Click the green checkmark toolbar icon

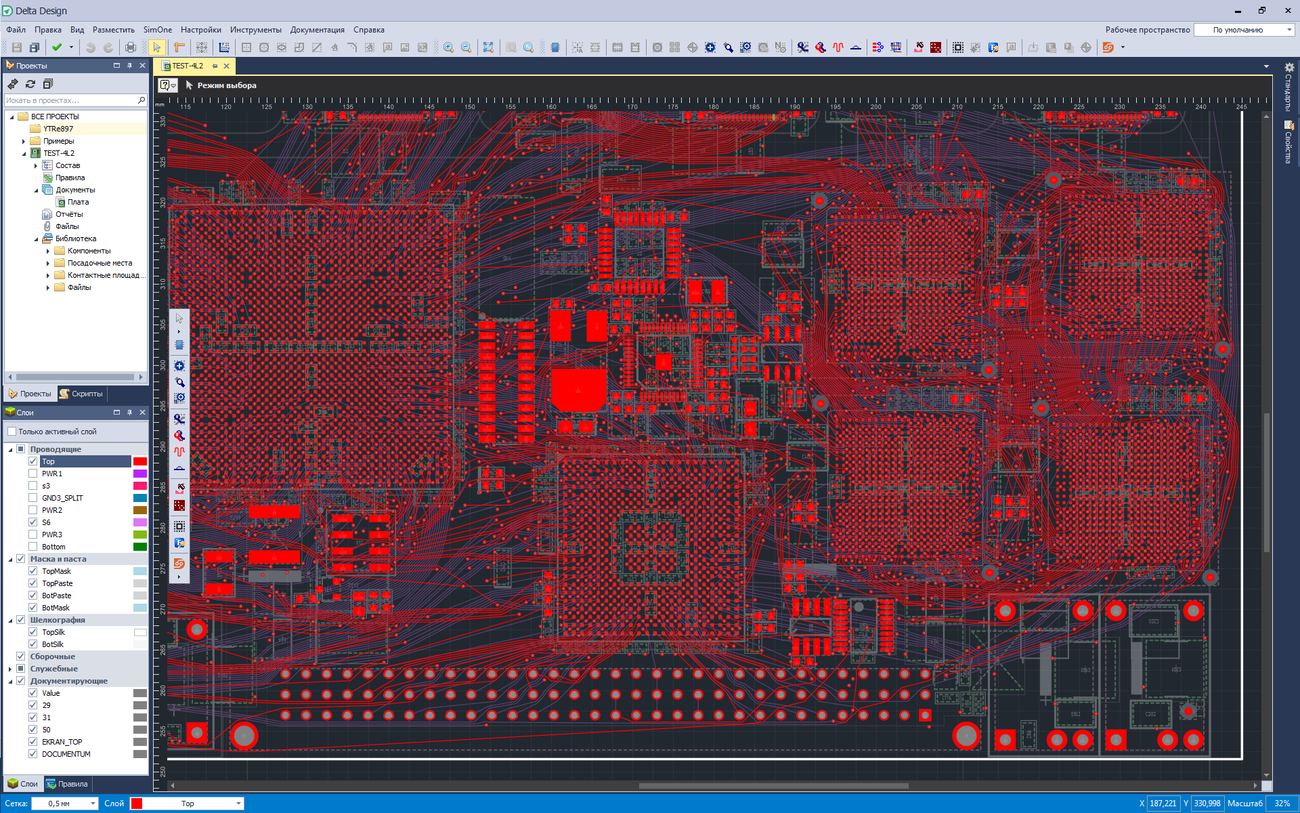[x=57, y=47]
